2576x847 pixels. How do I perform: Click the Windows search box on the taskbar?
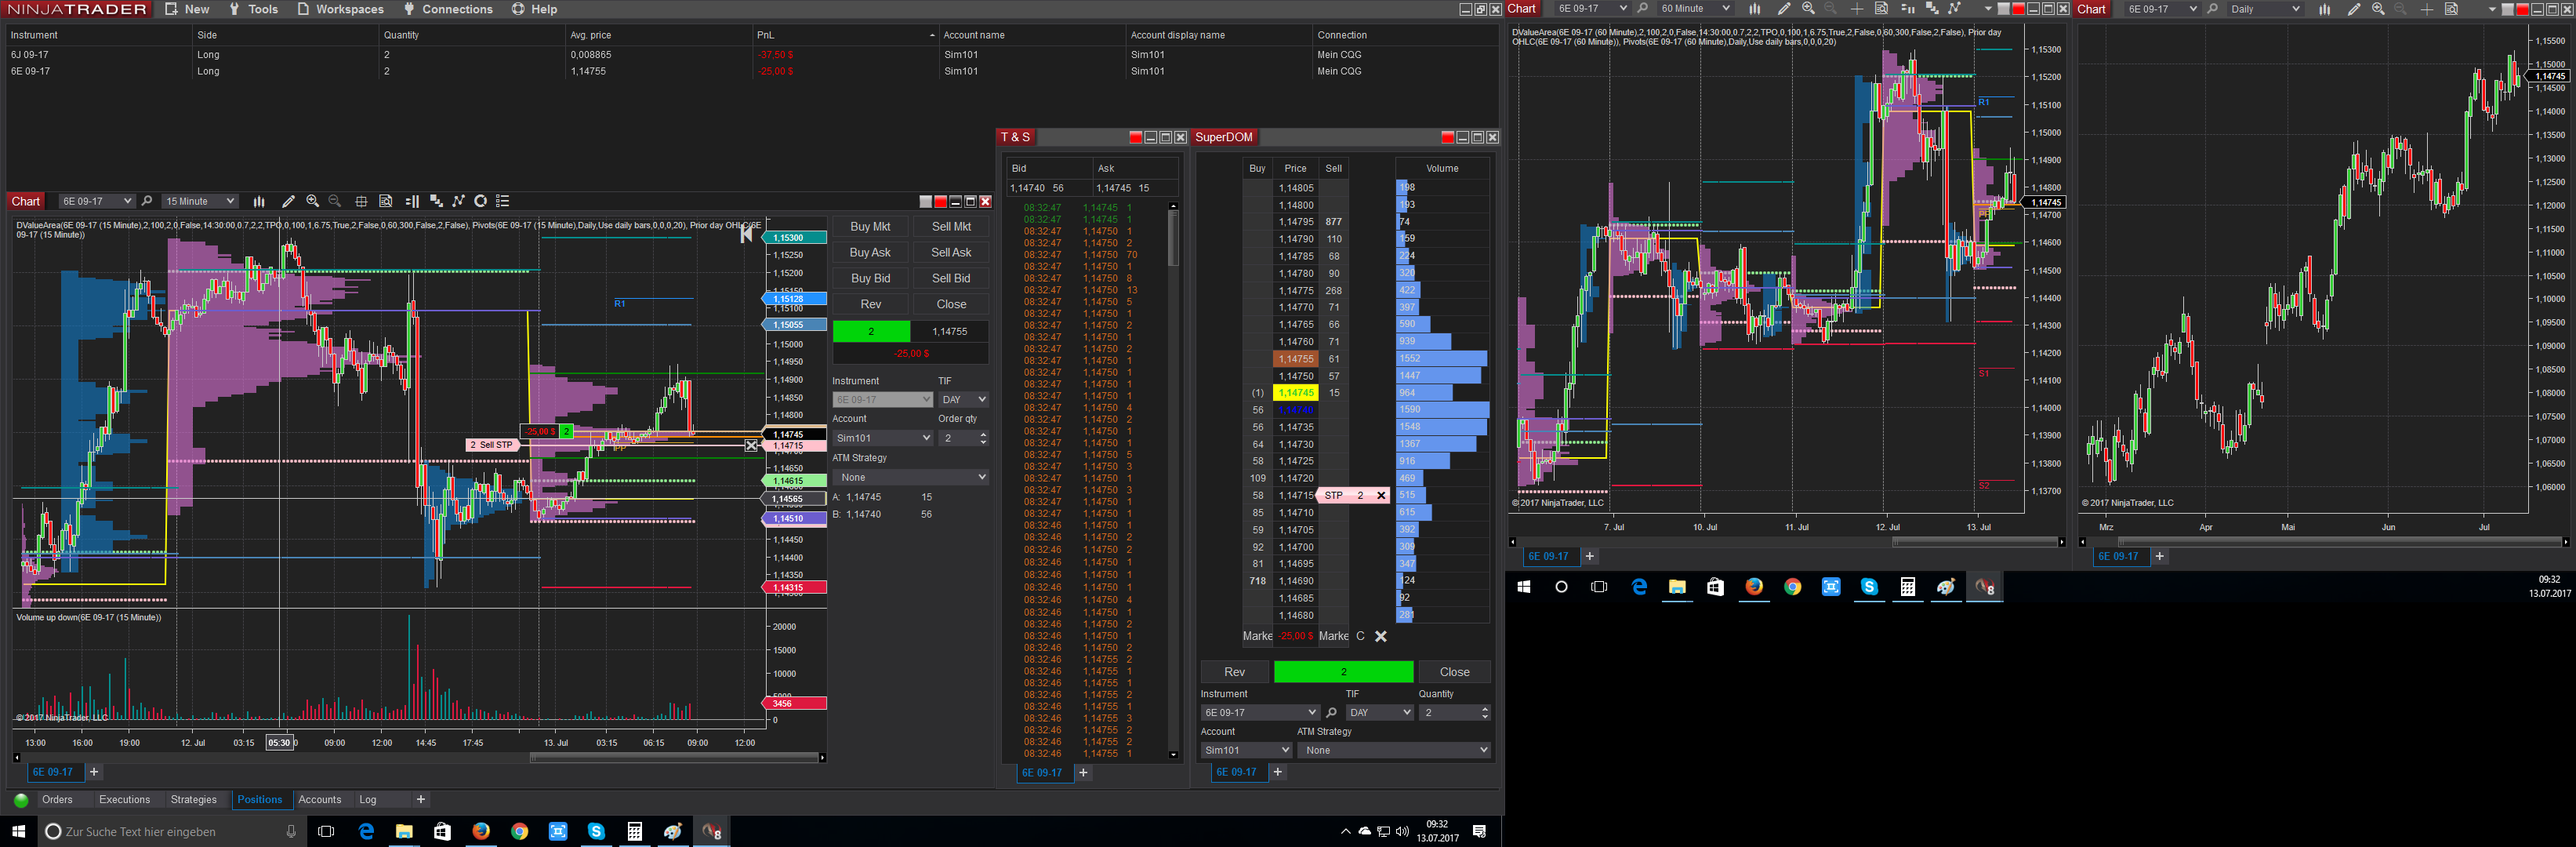[170, 832]
